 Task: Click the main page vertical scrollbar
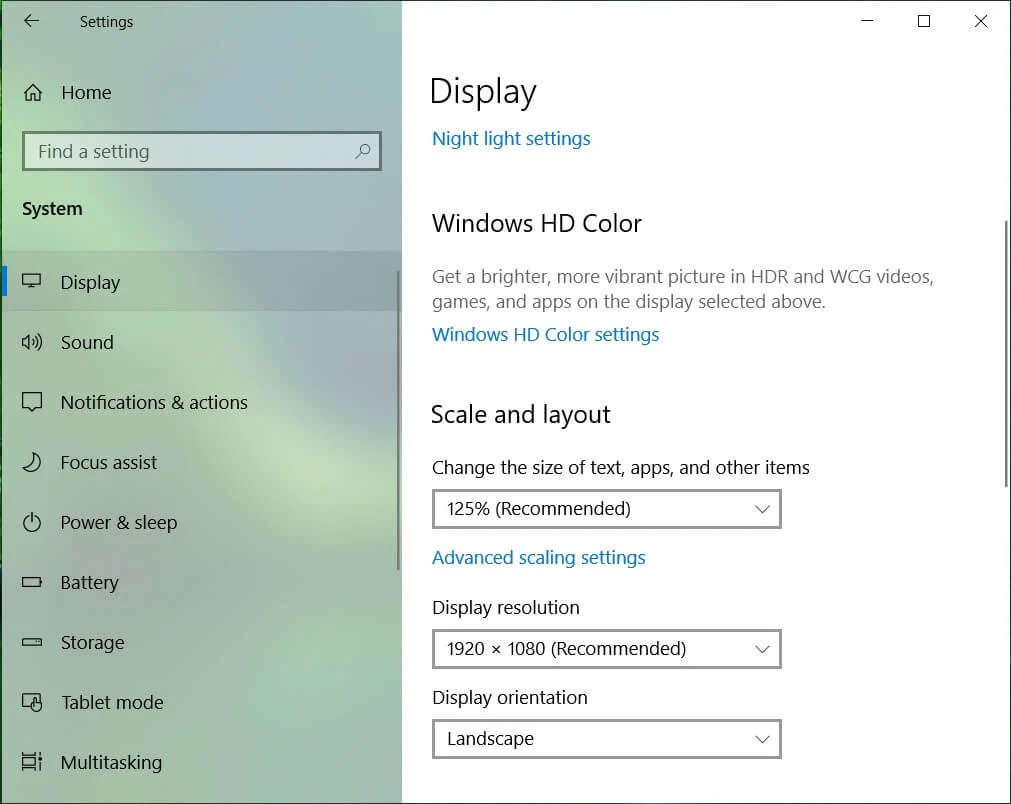[x=1006, y=353]
